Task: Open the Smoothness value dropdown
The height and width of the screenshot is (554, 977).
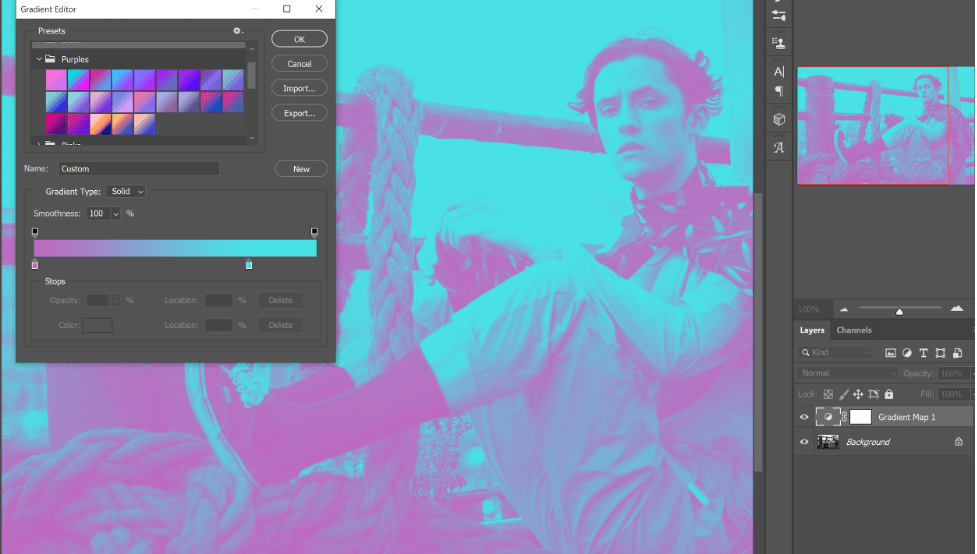Action: pos(116,214)
